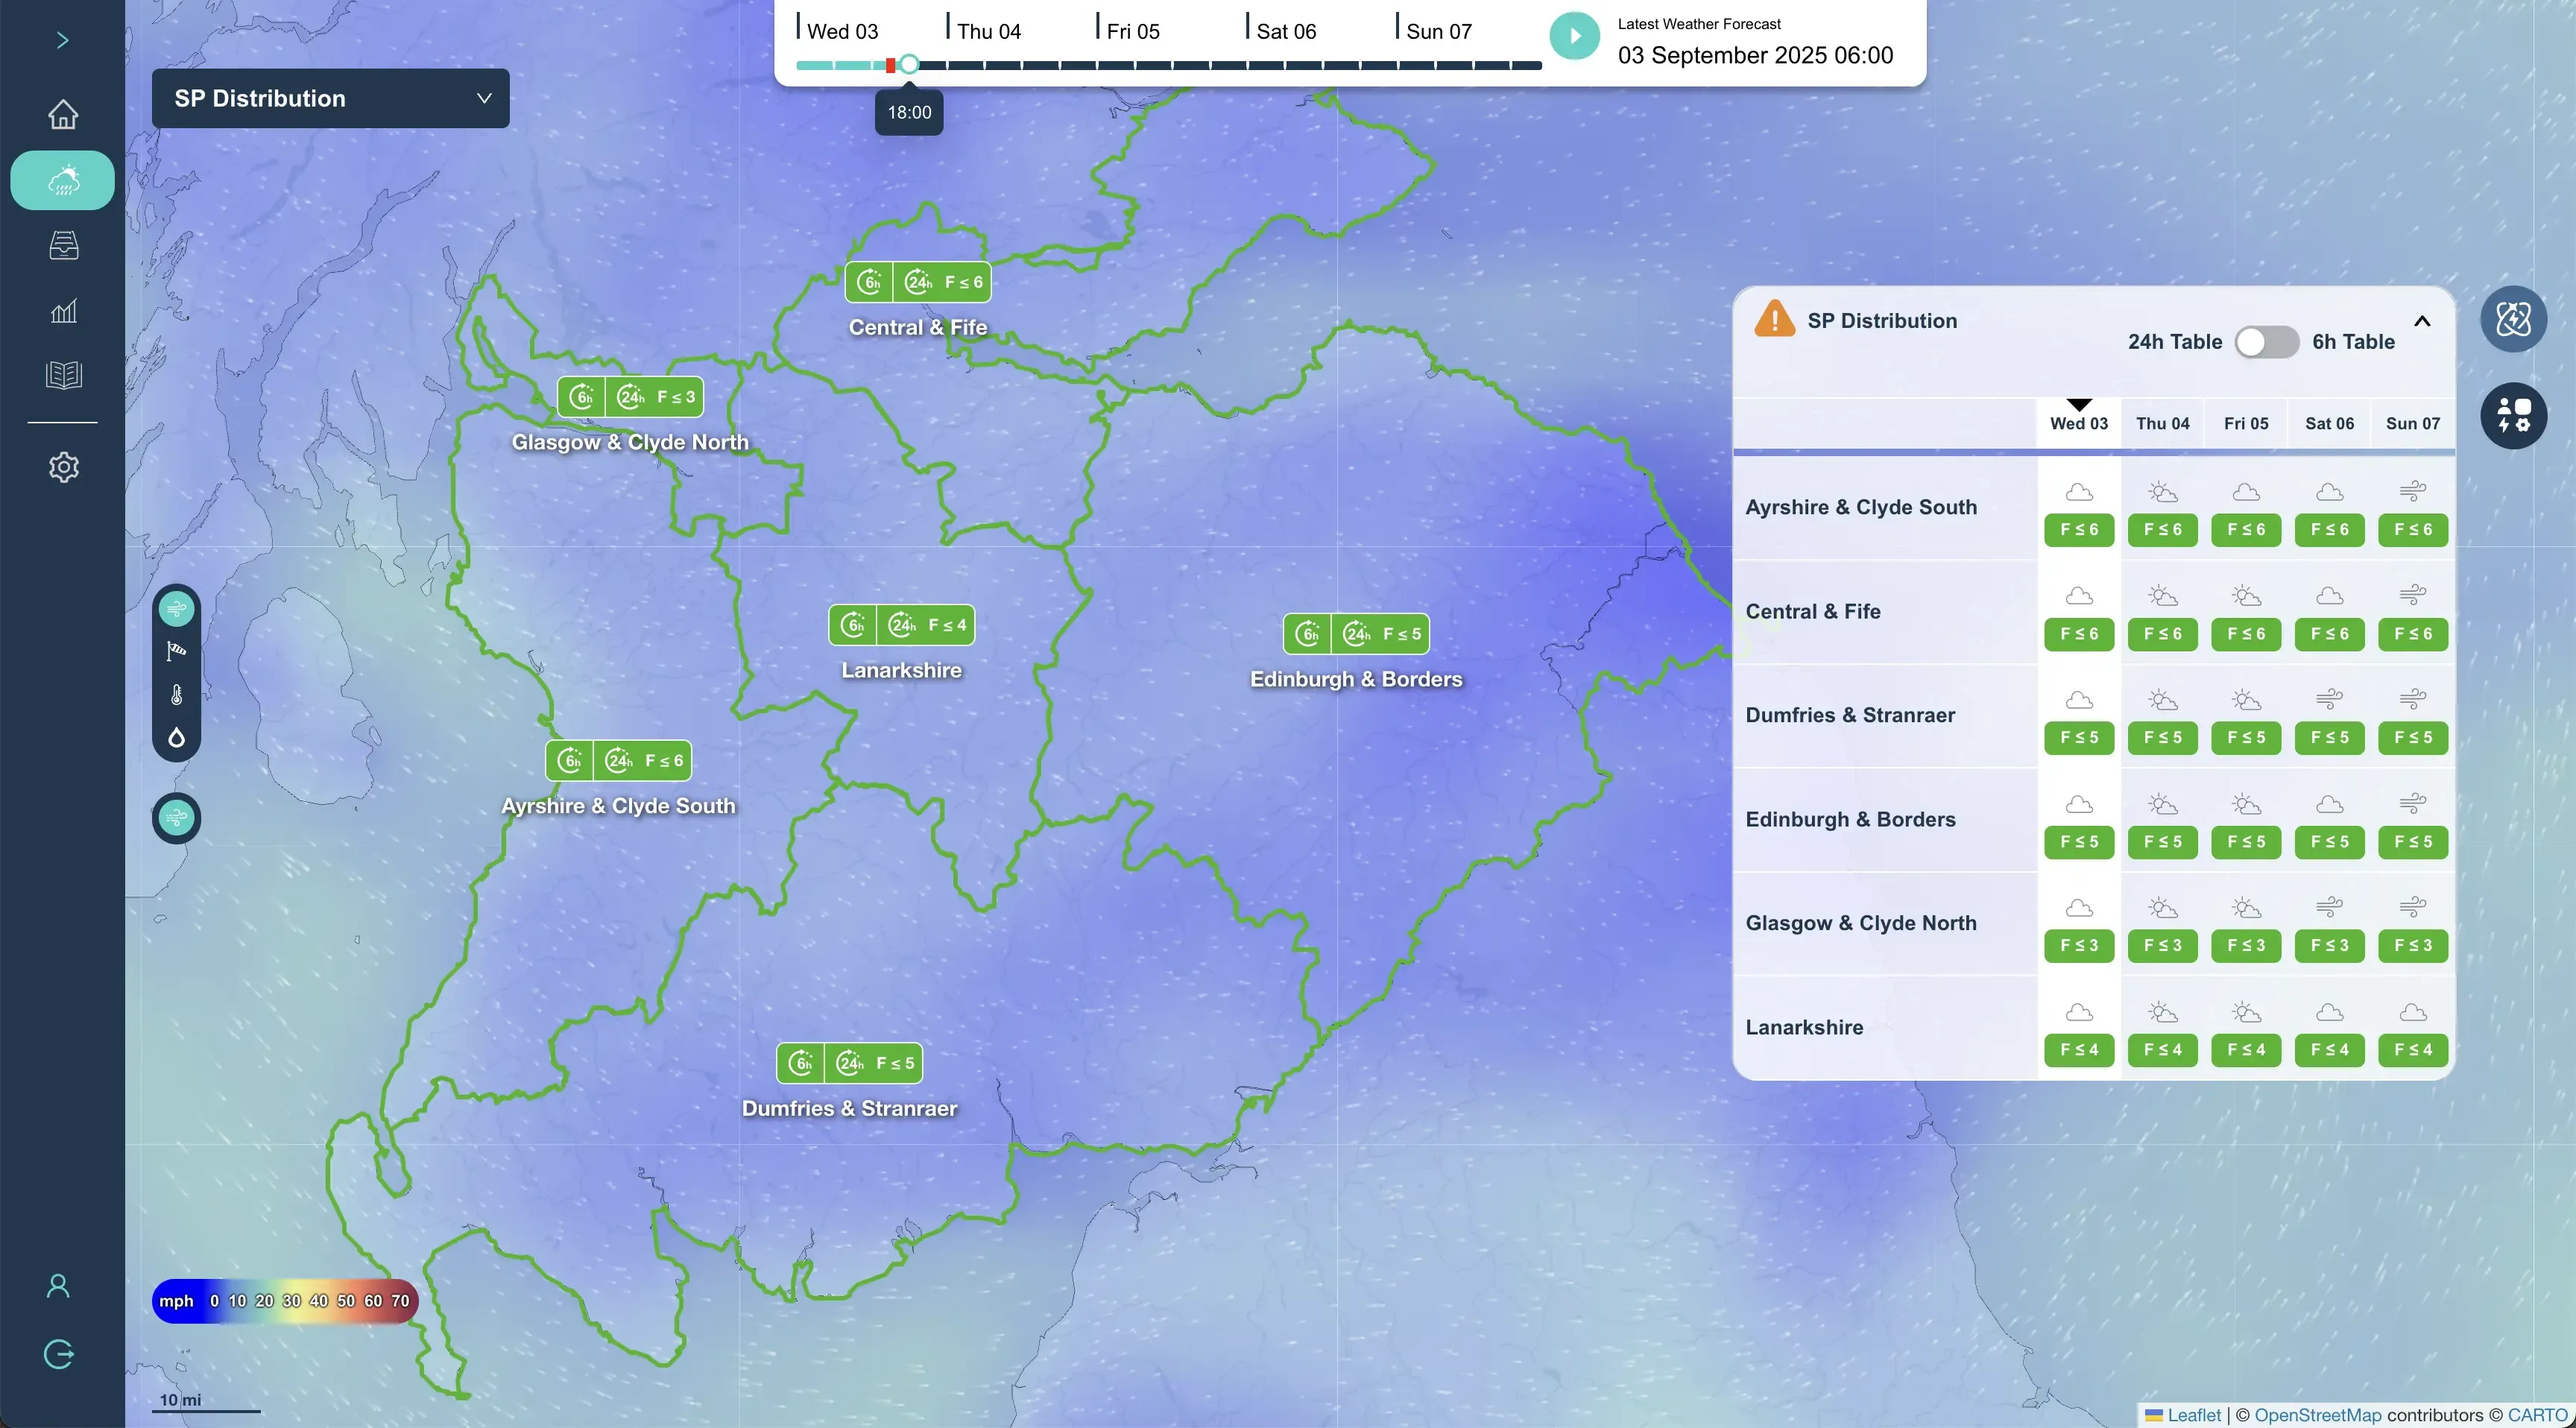Image resolution: width=2576 pixels, height=1428 pixels.
Task: Open the reports book icon in sidebar
Action: coord(63,375)
